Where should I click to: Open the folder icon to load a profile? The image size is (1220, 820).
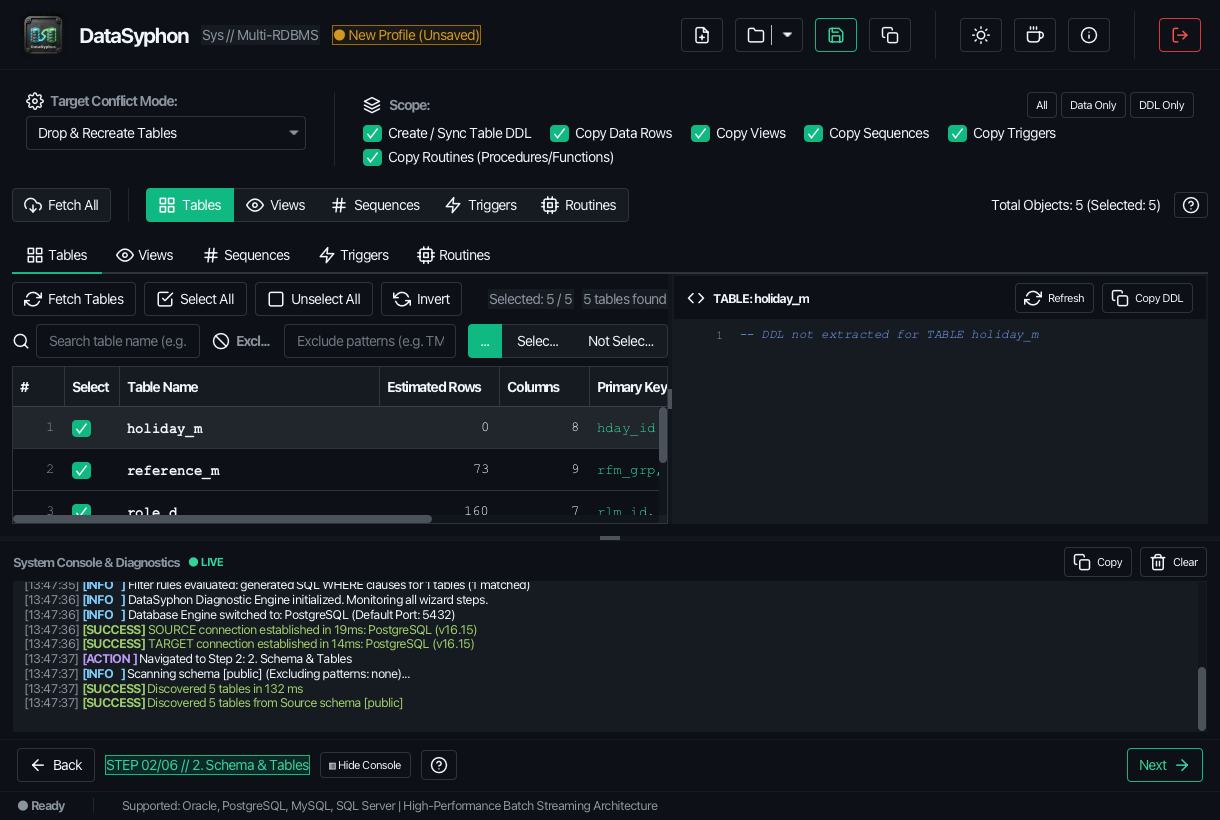(756, 35)
